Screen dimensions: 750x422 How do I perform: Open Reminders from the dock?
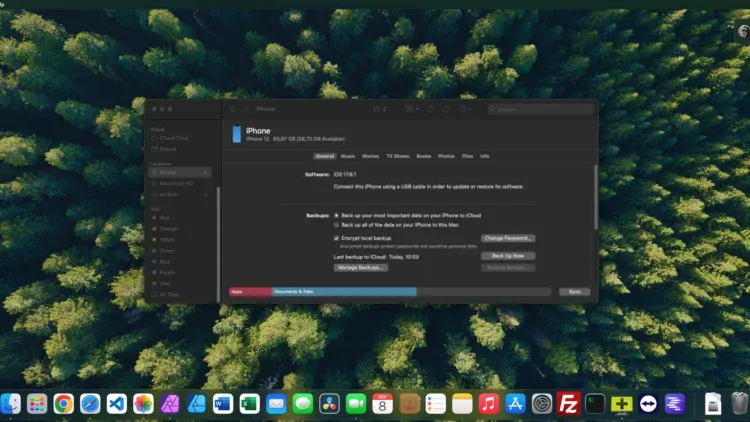pos(436,404)
